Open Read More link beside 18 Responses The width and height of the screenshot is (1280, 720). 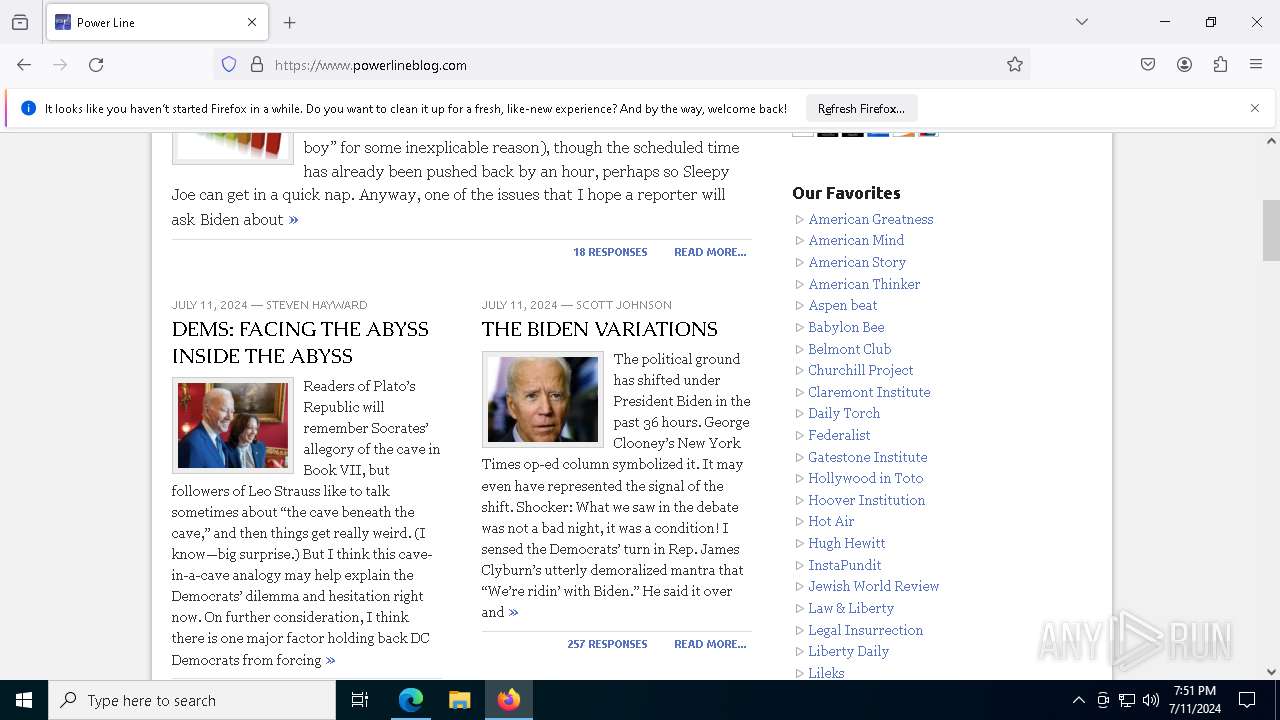(x=710, y=252)
